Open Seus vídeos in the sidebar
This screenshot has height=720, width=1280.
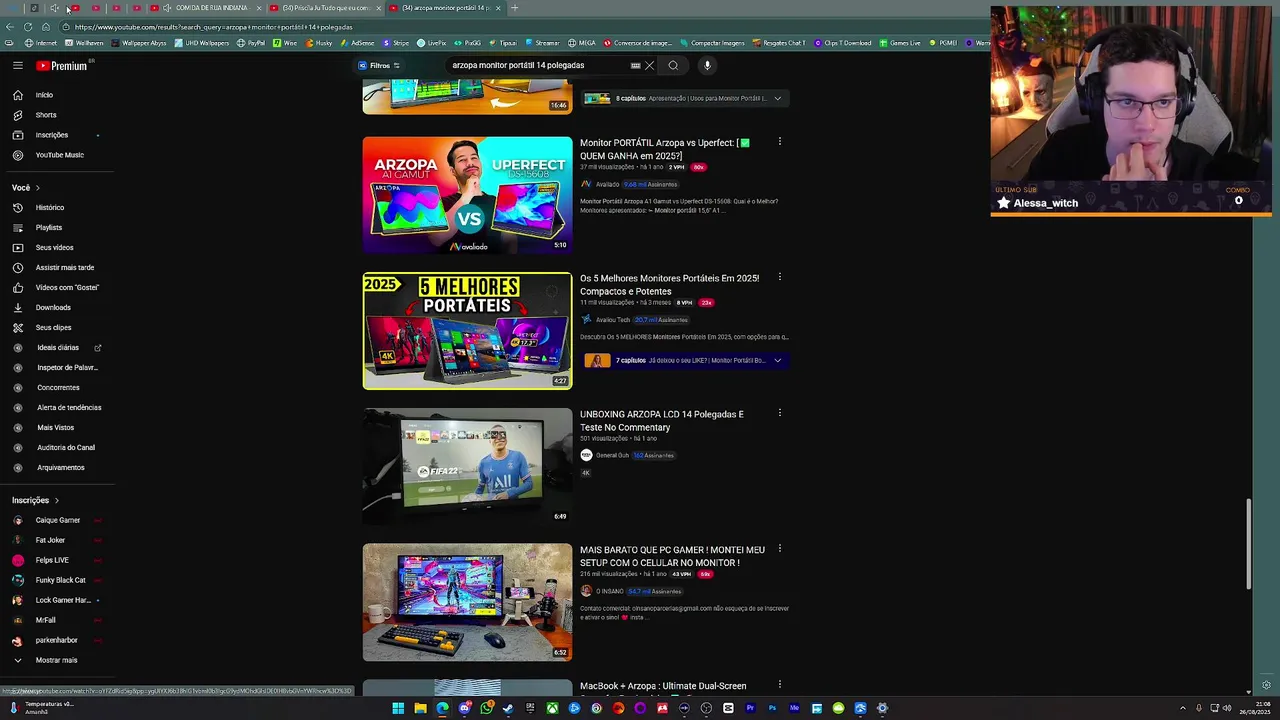[54, 247]
